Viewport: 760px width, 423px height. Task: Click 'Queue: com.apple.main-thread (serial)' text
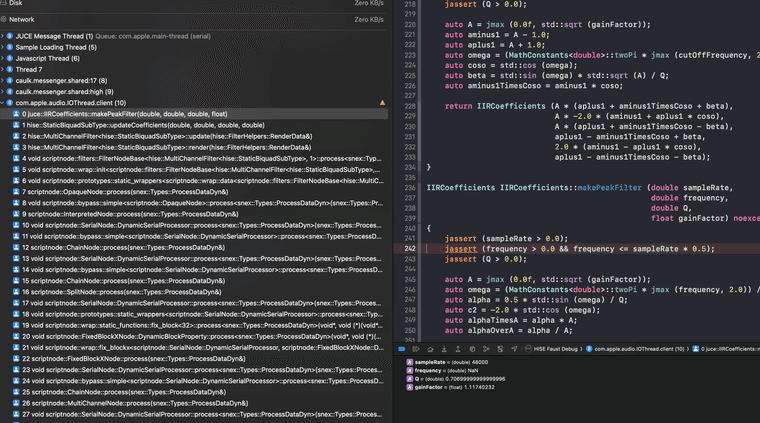[x=153, y=36]
